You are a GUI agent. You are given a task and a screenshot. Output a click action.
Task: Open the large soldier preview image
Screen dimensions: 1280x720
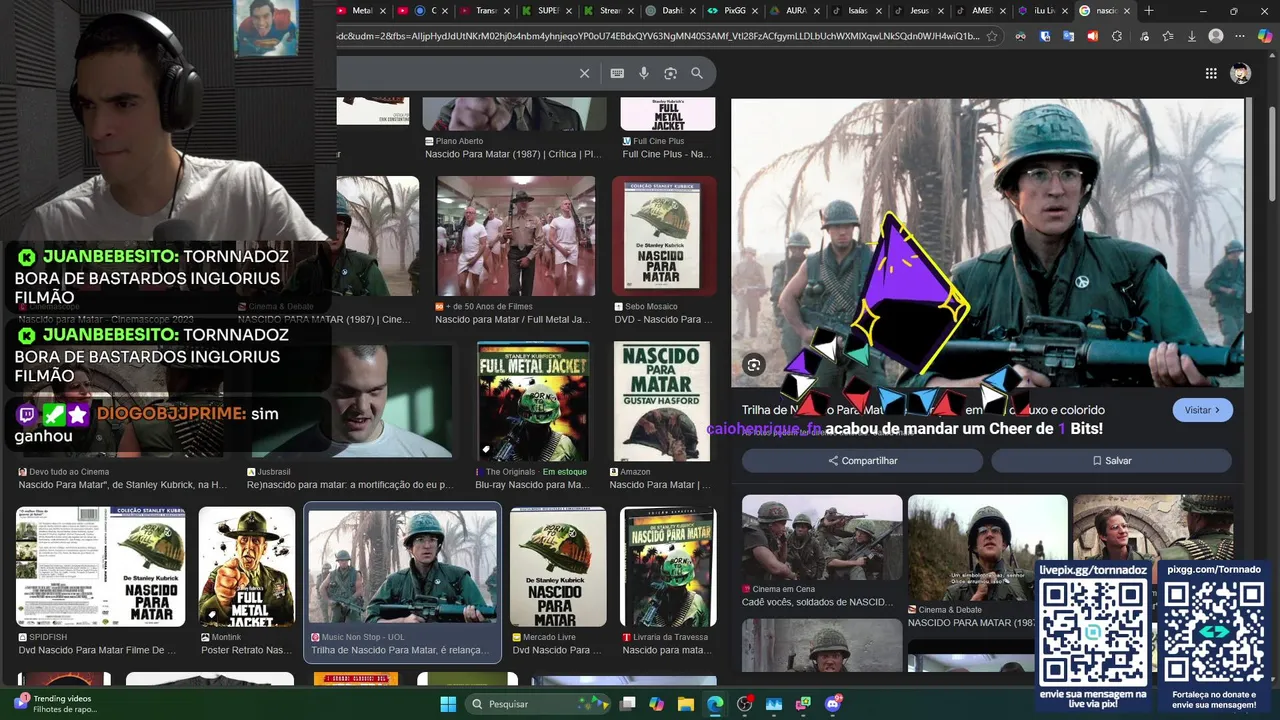click(987, 243)
